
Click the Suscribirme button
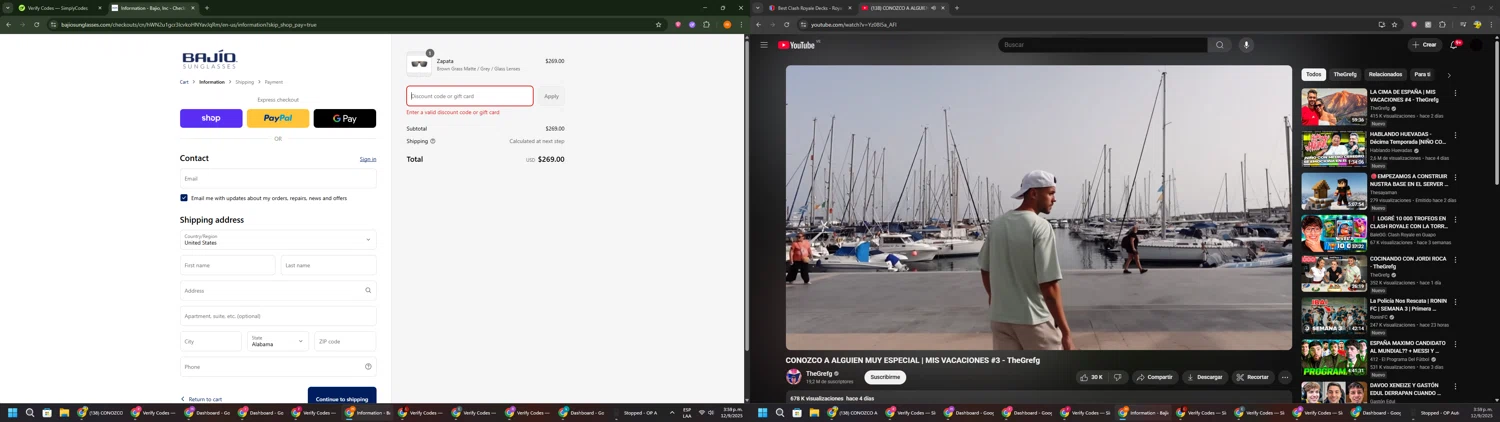tap(885, 377)
